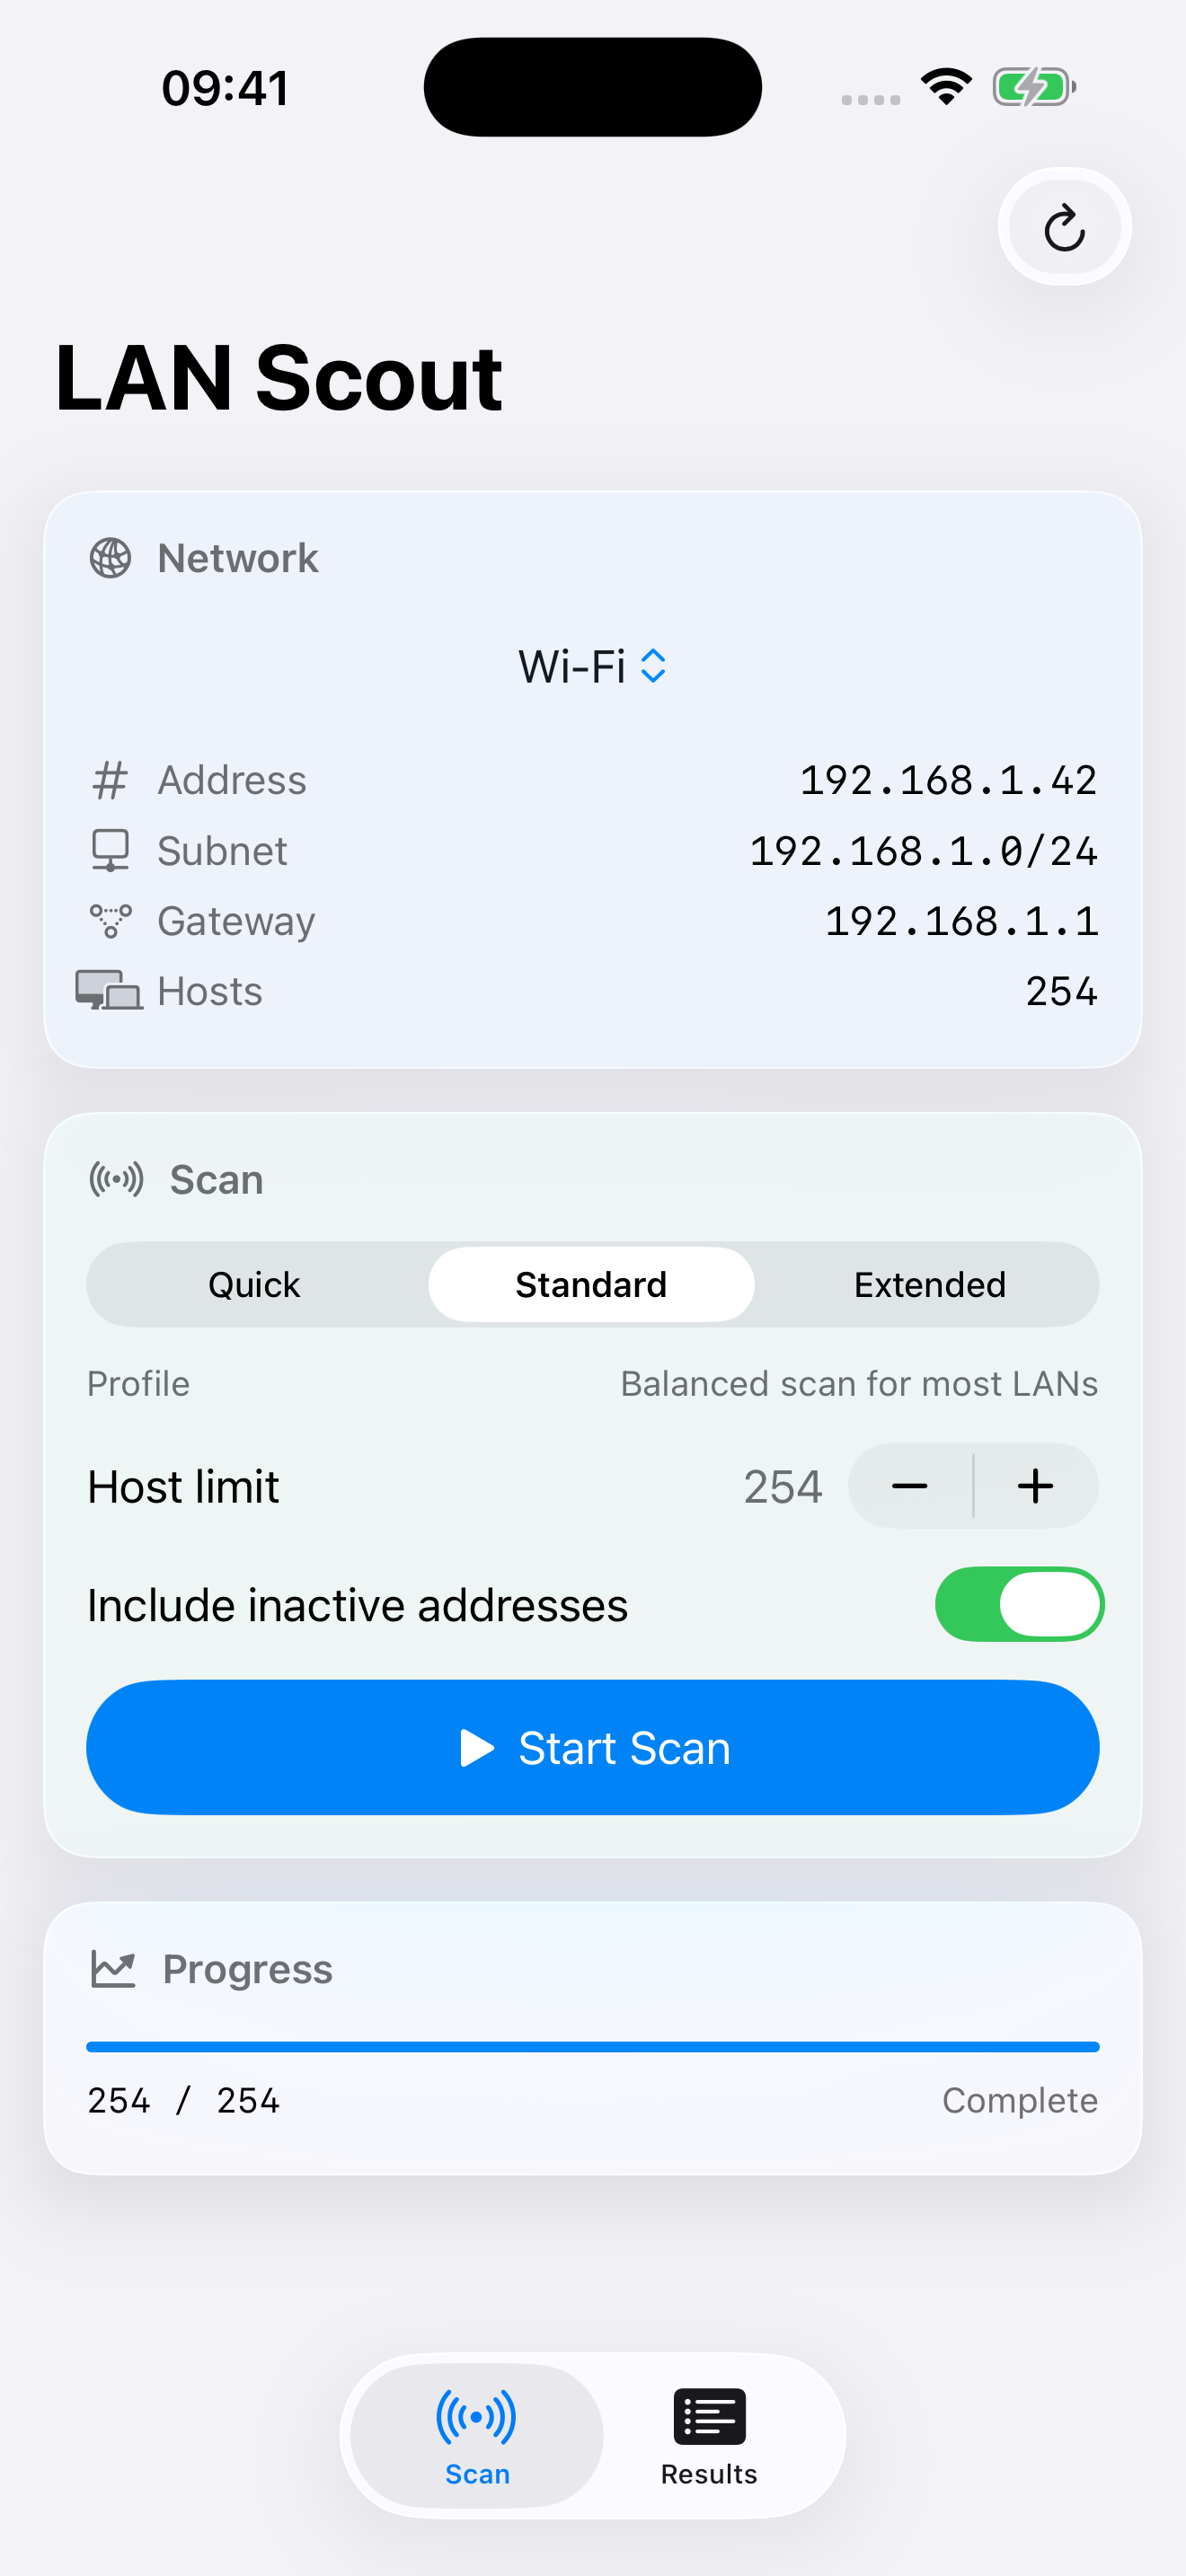Increase host limit with plus button

[x=1036, y=1486]
